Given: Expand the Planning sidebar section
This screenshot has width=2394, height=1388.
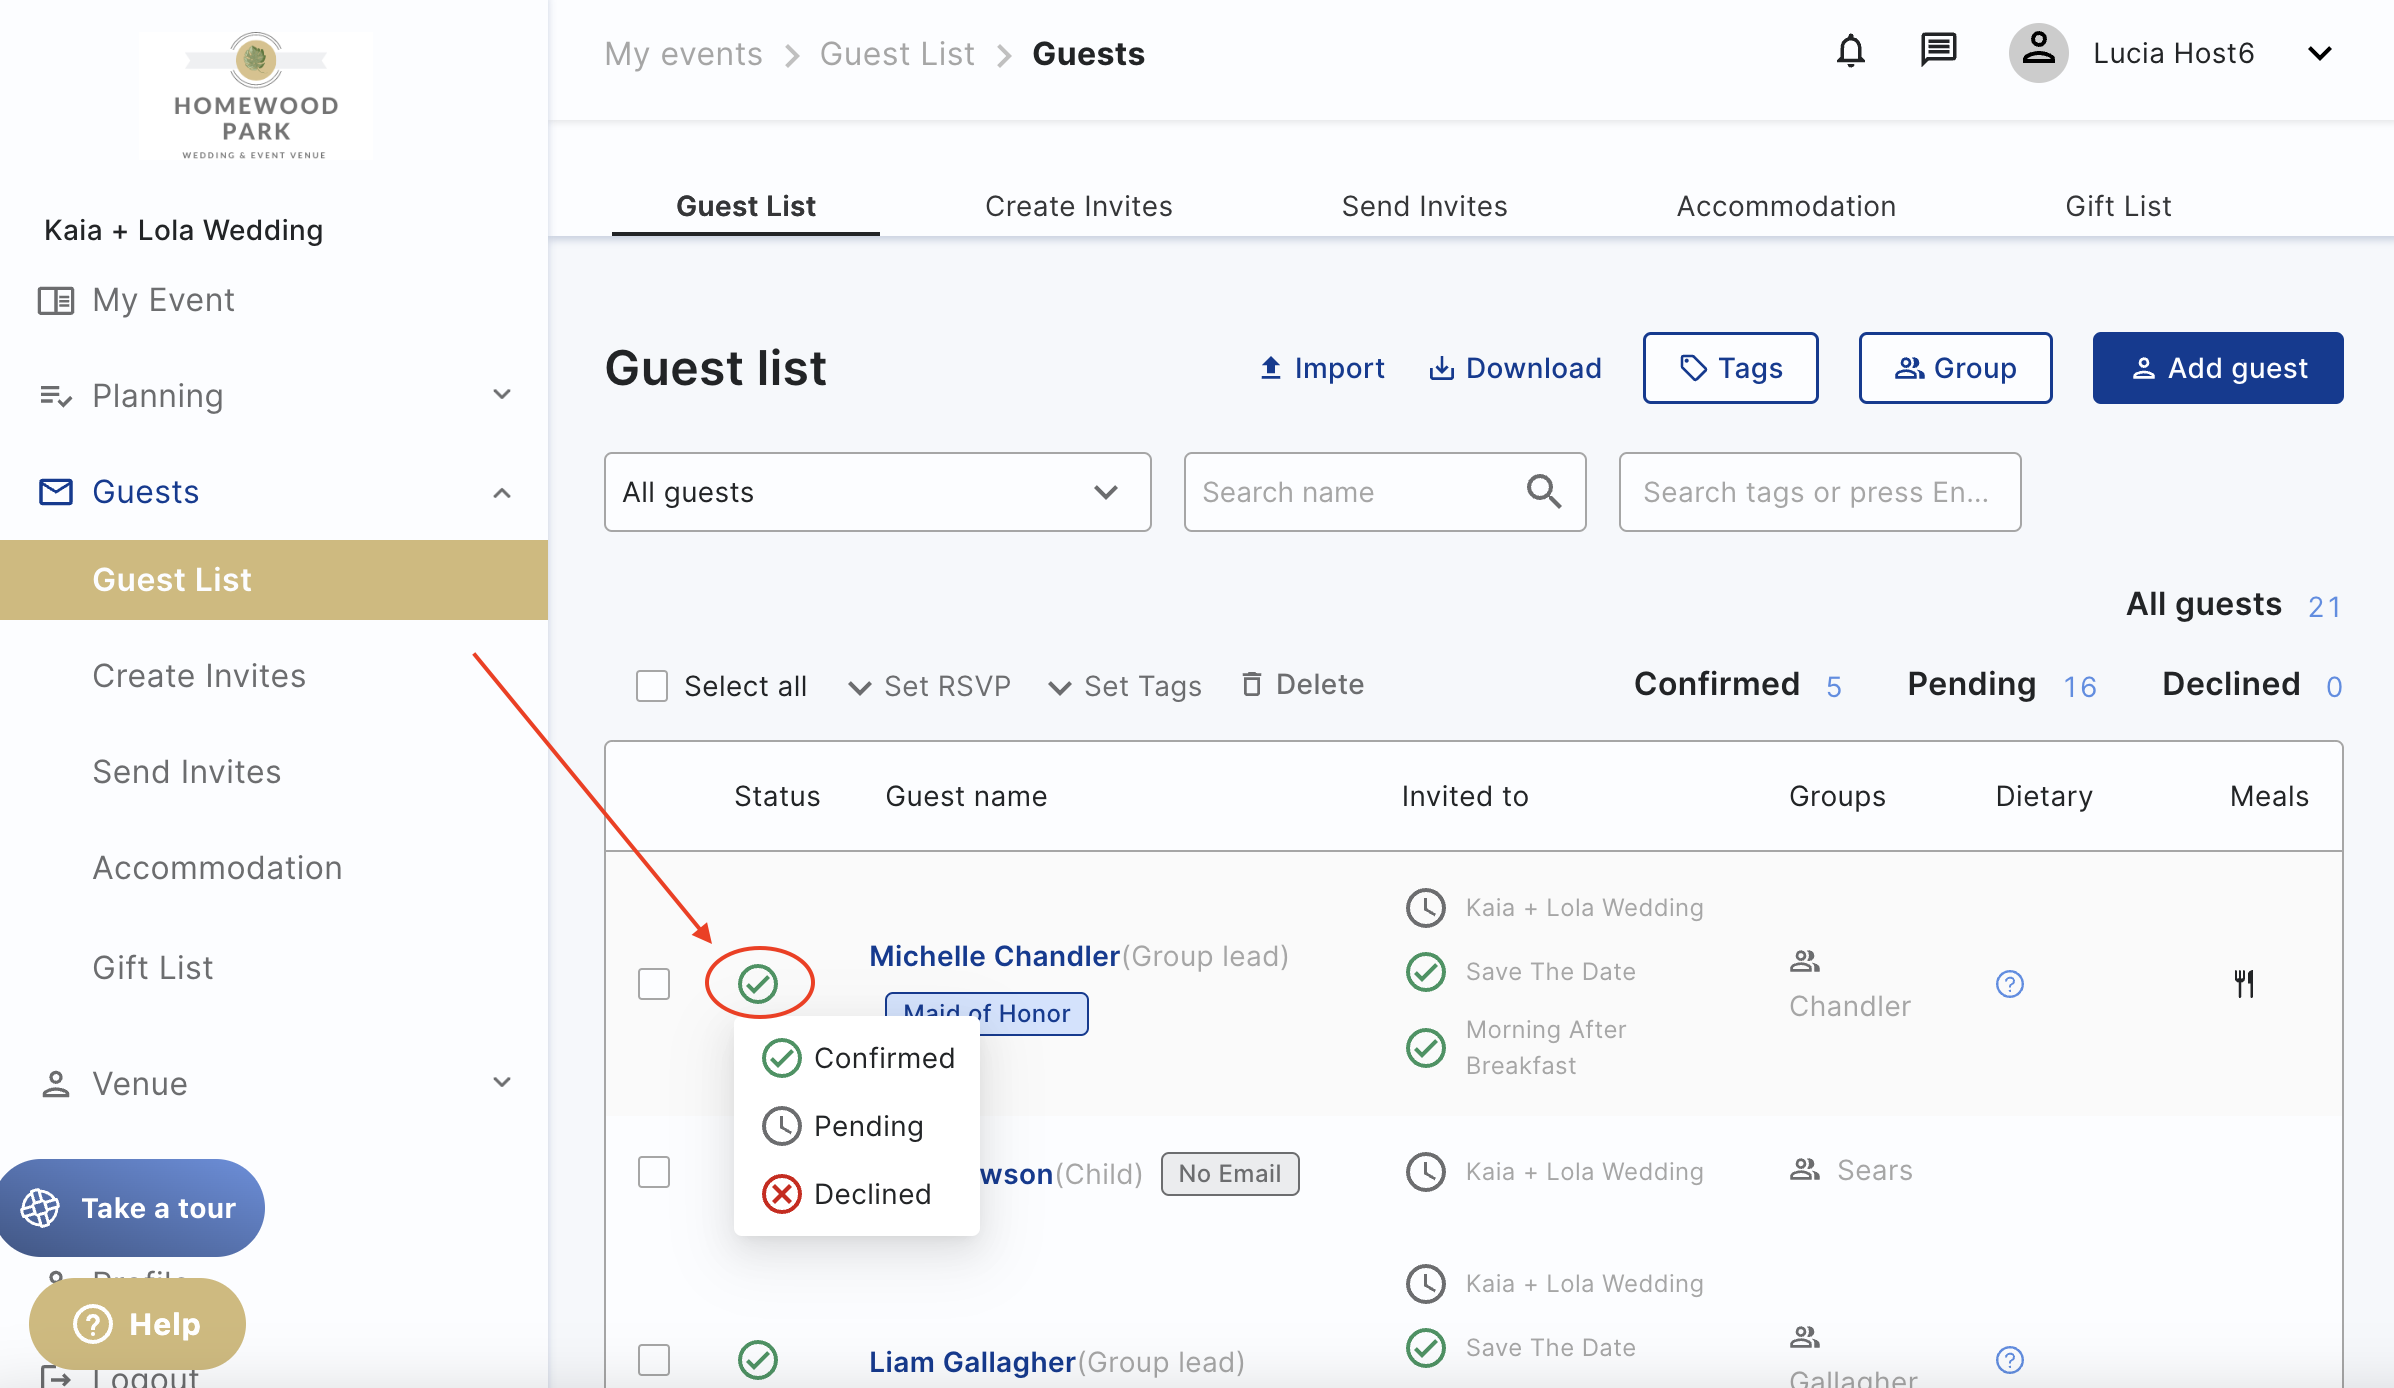Looking at the screenshot, I should [502, 395].
